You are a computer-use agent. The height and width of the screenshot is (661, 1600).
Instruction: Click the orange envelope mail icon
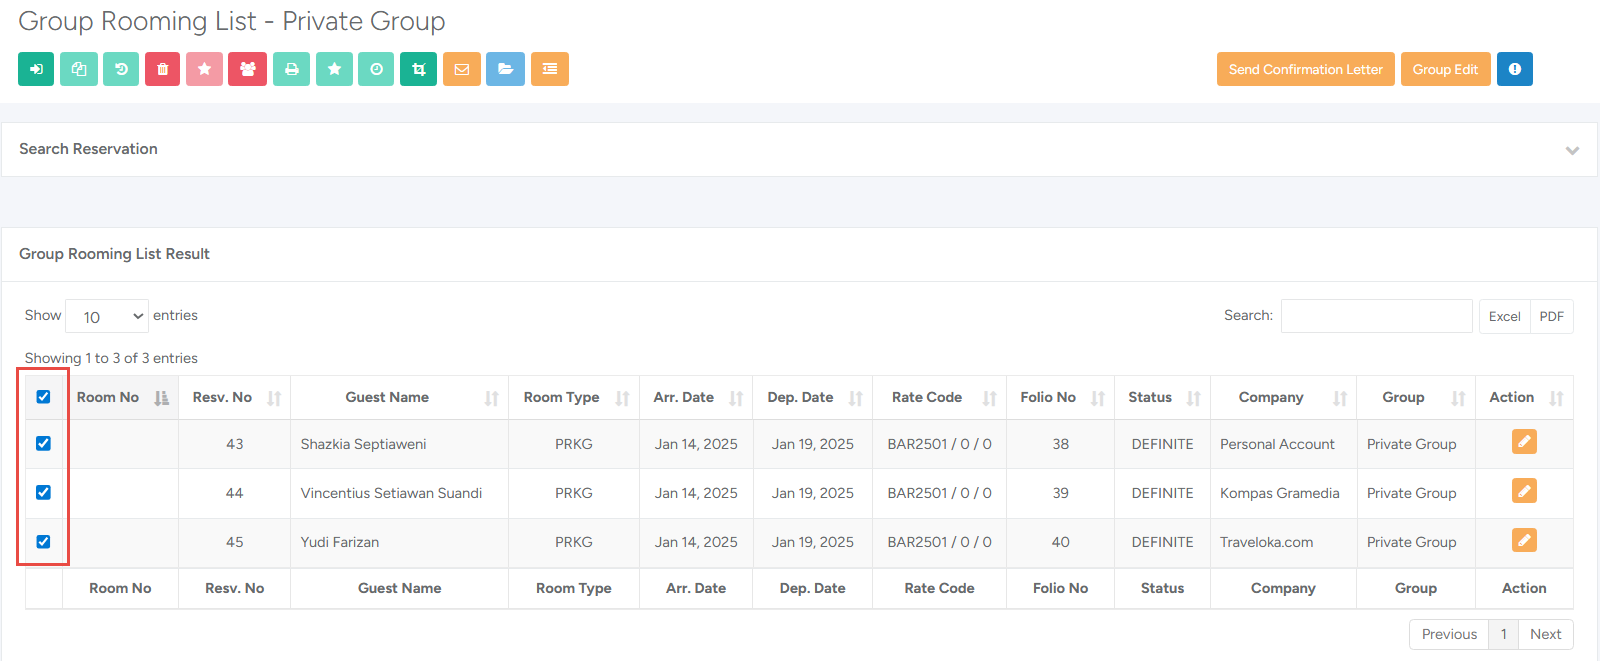(462, 69)
